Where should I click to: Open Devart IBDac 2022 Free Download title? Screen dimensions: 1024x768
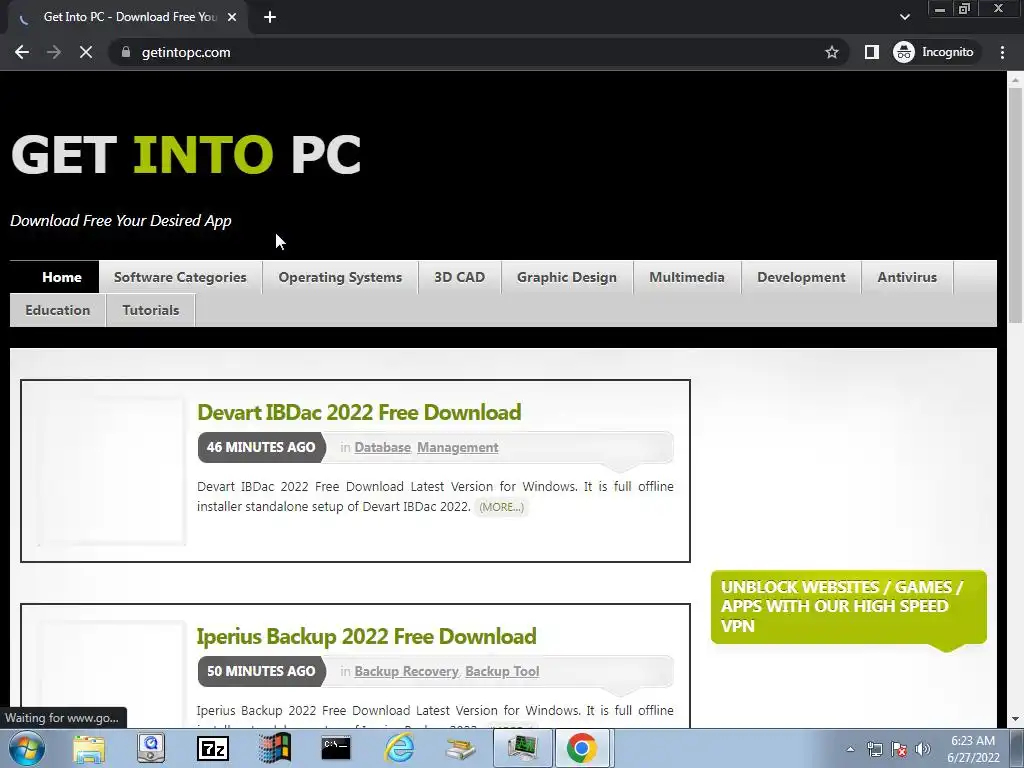point(359,412)
